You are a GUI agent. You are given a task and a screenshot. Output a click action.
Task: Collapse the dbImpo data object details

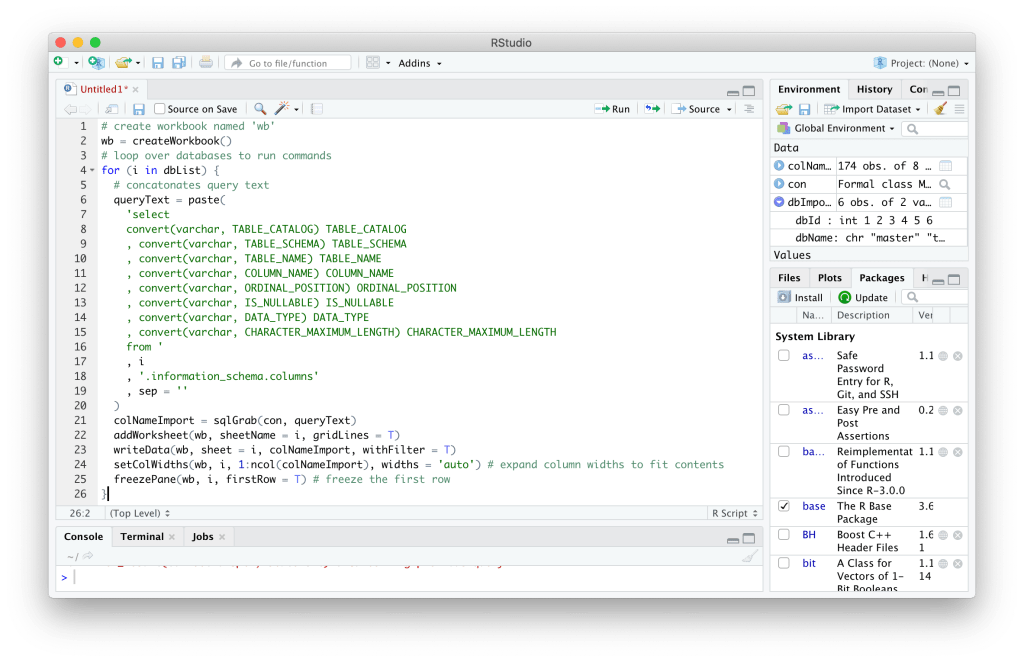click(779, 202)
